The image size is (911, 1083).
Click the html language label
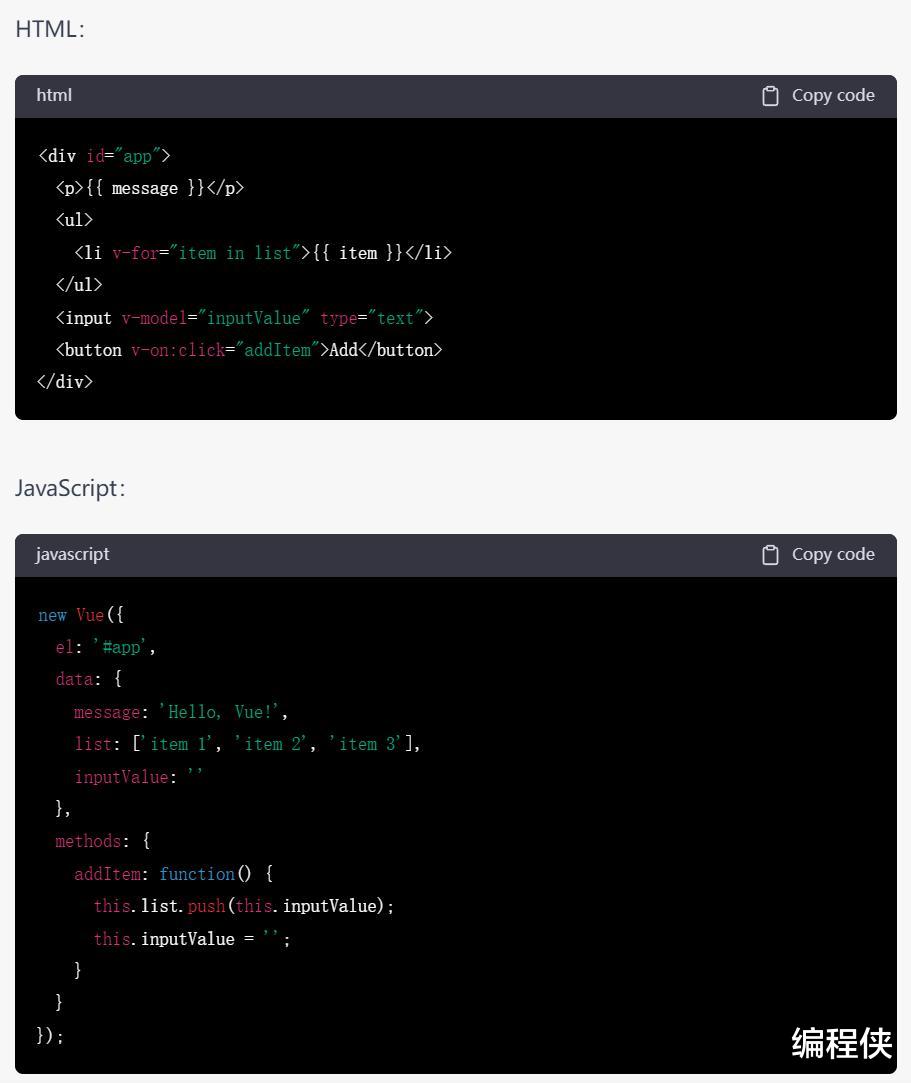pyautogui.click(x=54, y=95)
